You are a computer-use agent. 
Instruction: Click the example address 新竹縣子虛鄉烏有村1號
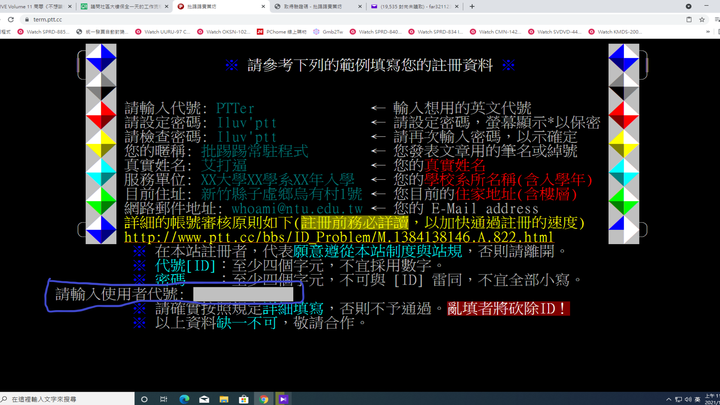tap(281, 194)
